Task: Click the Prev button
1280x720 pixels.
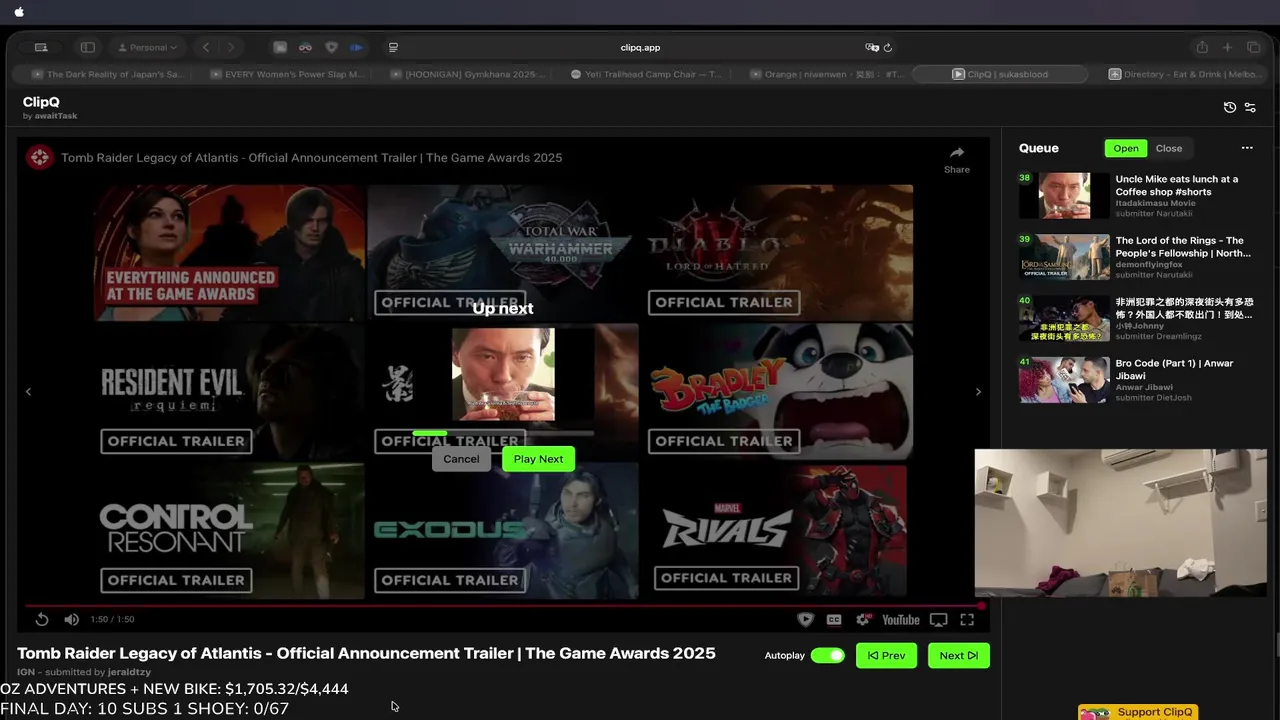Action: point(886,656)
